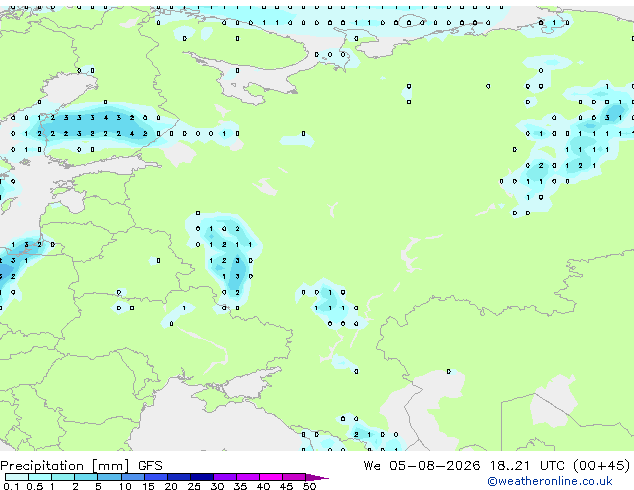Image resolution: width=634 pixels, height=490 pixels.
Task: Click the '18..21 UTC' time label
Action: (x=525, y=466)
